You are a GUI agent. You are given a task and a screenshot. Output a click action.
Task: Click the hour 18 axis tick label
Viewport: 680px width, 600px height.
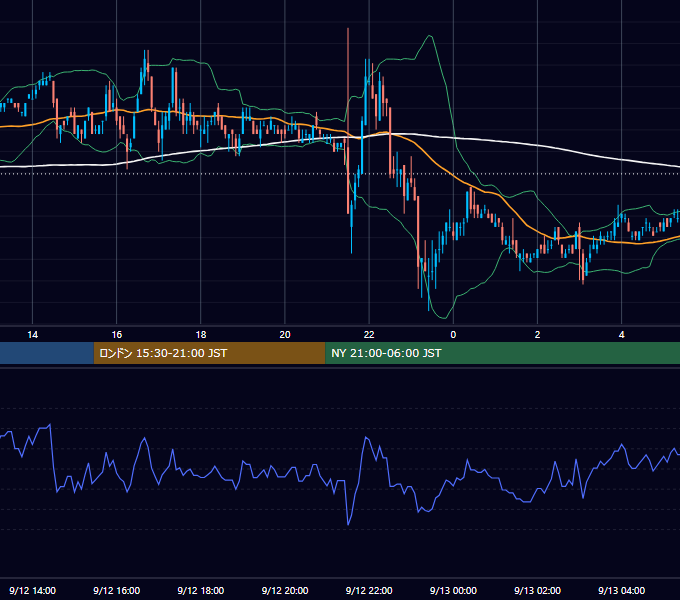pyautogui.click(x=201, y=335)
